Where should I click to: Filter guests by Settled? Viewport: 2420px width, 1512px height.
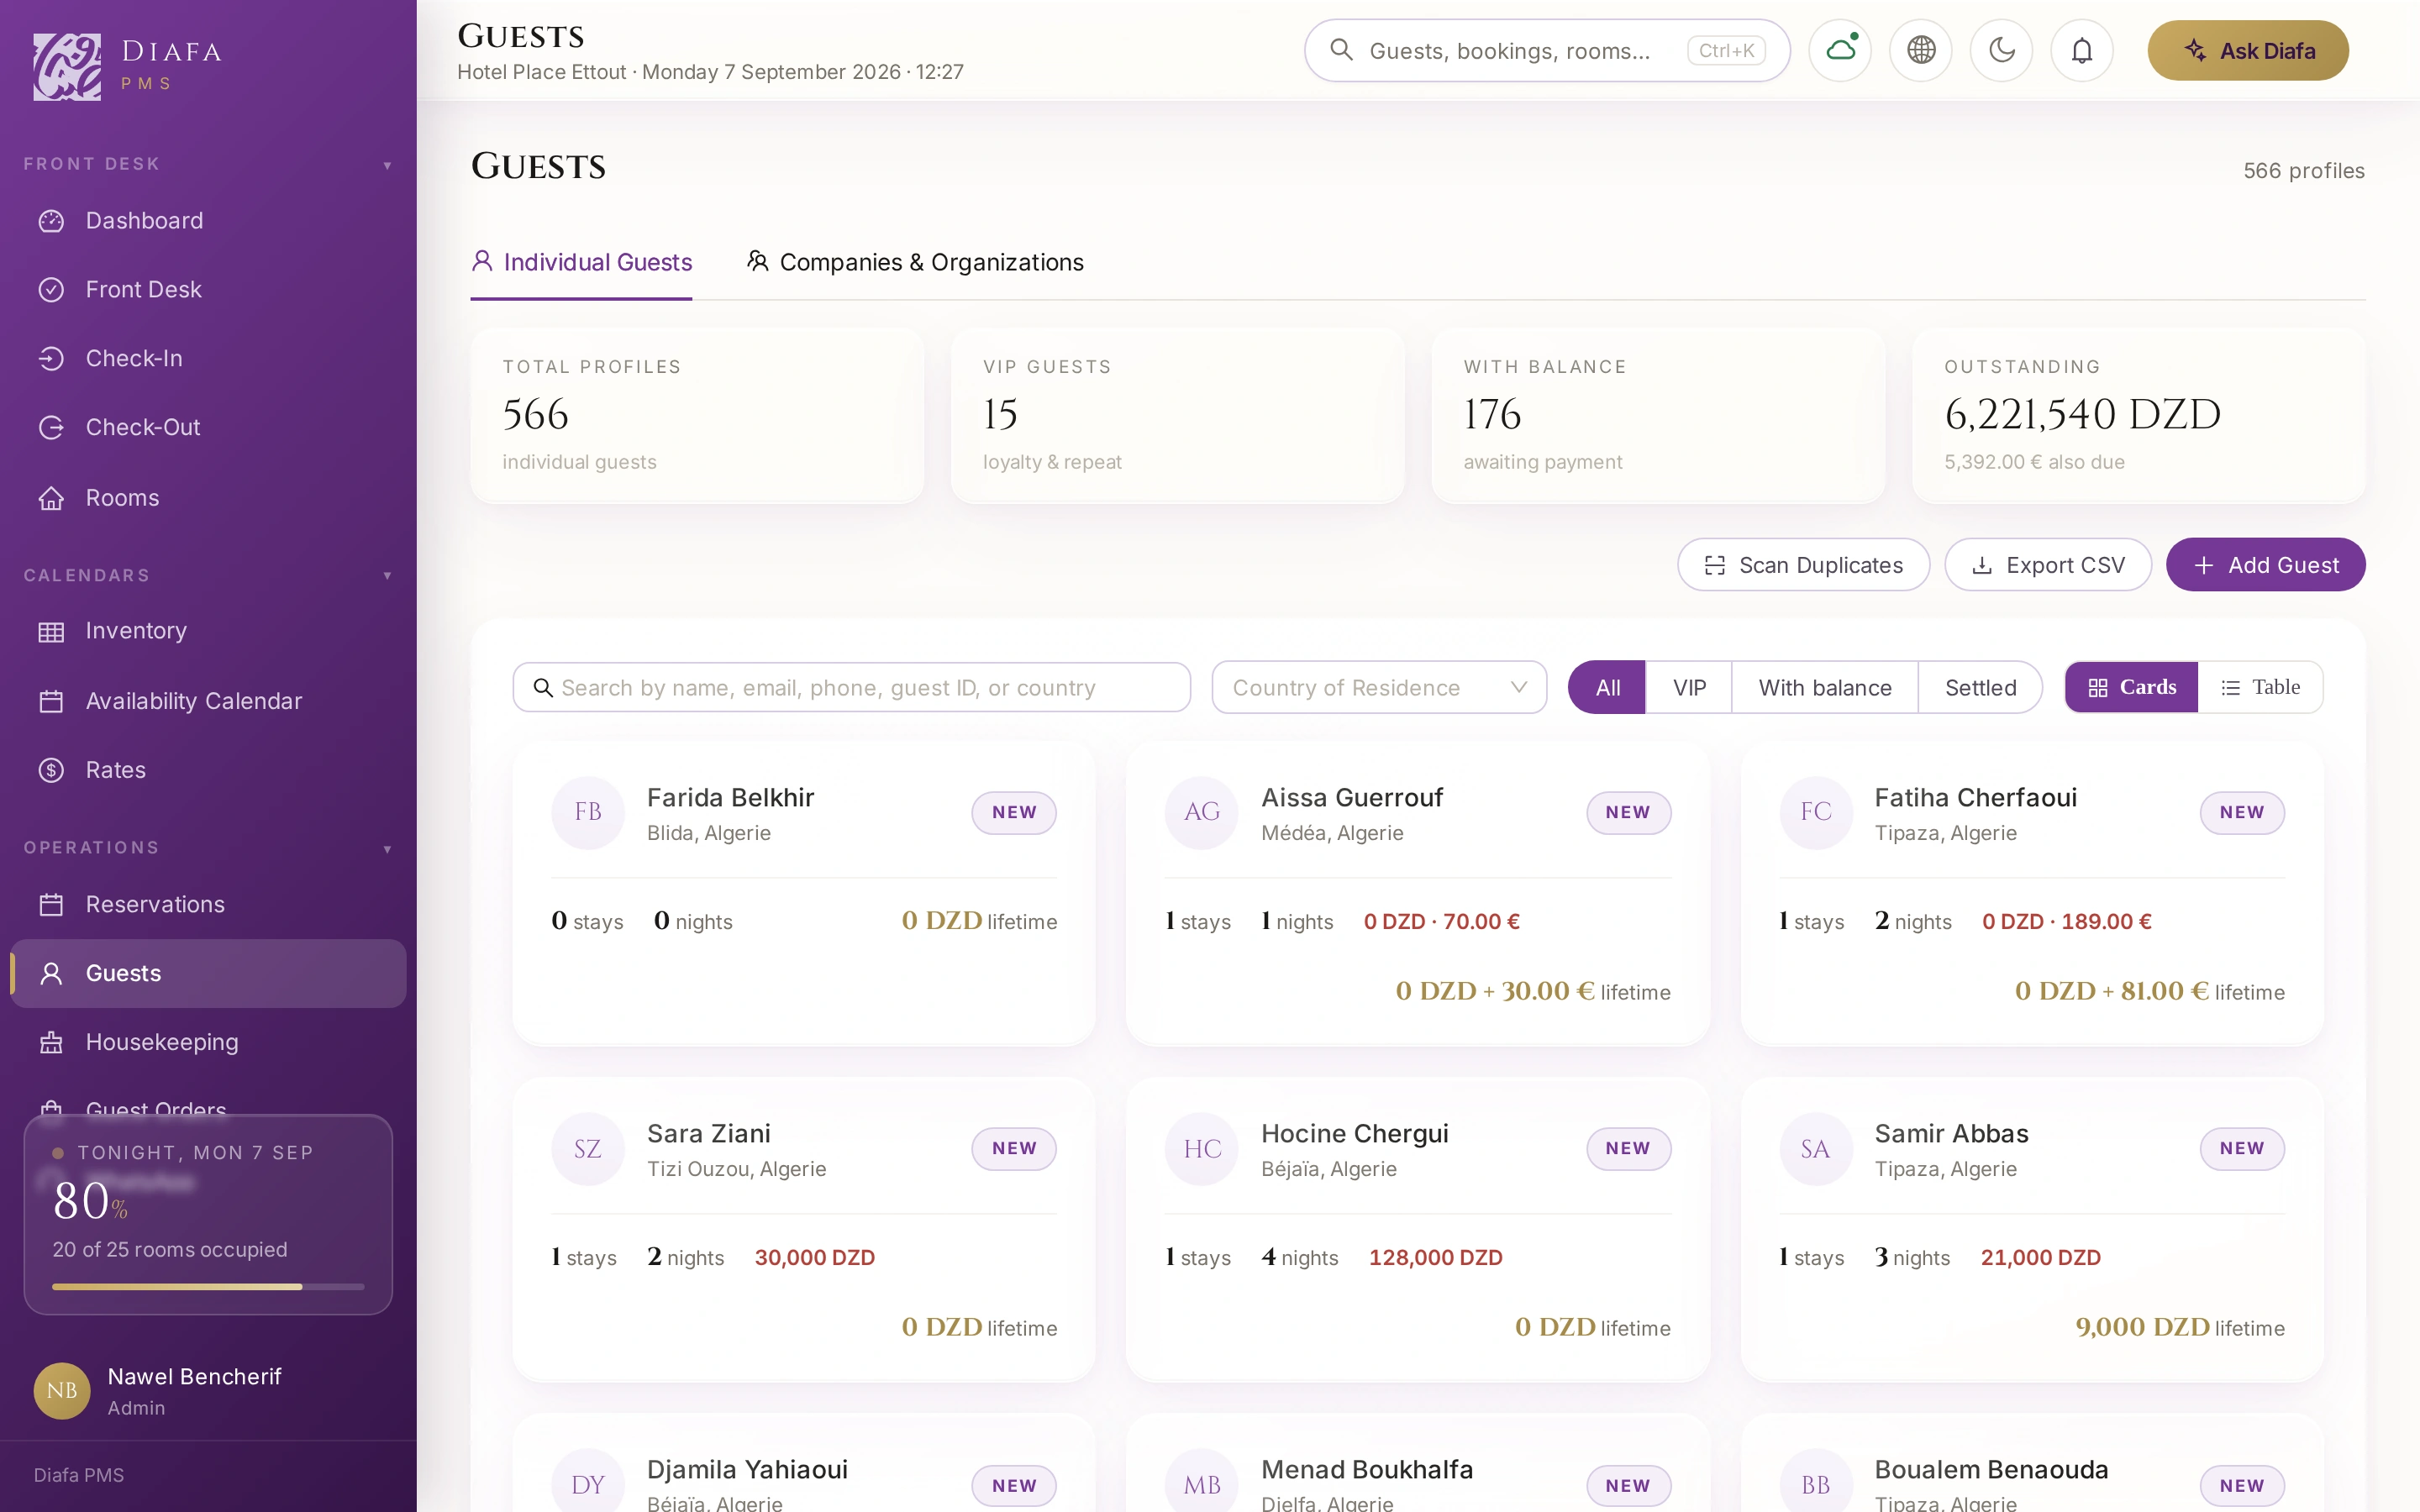click(x=1980, y=687)
